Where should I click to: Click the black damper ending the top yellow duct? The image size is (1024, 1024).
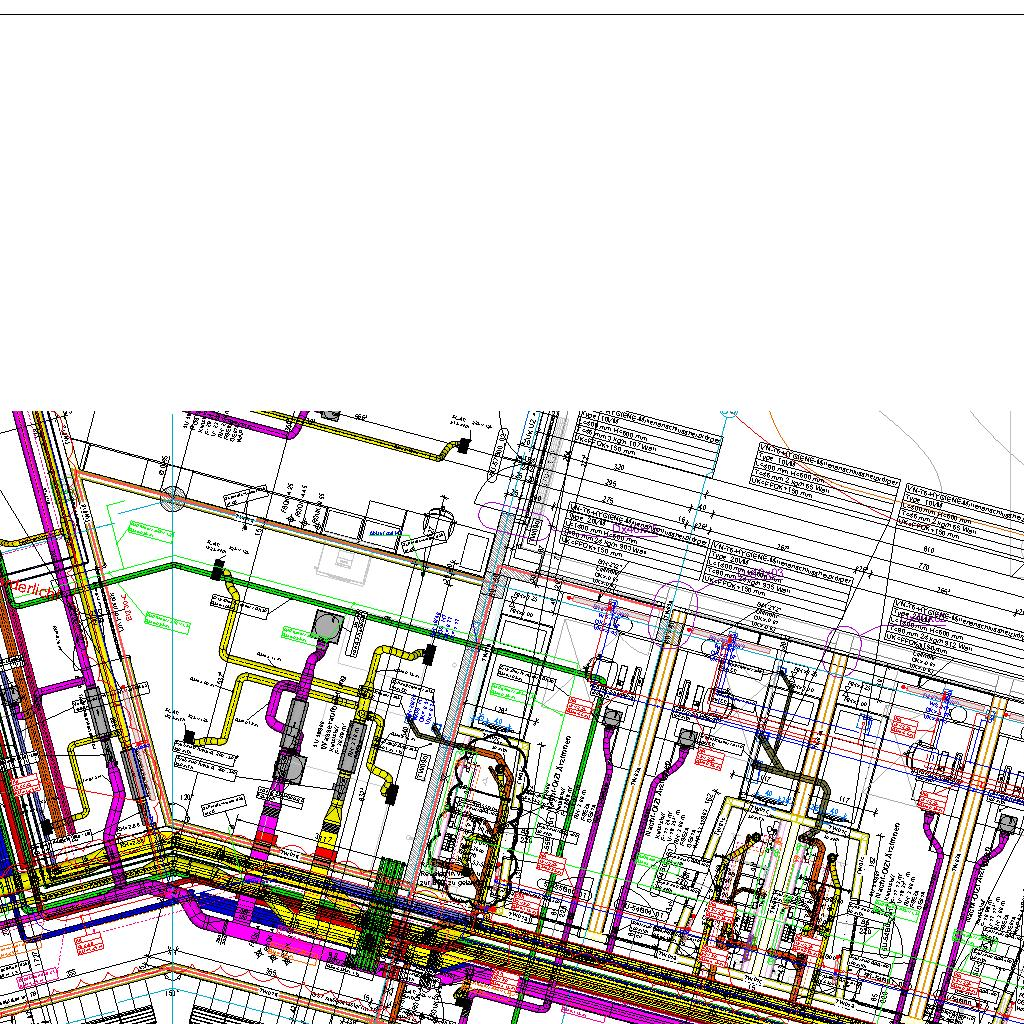pyautogui.click(x=463, y=447)
